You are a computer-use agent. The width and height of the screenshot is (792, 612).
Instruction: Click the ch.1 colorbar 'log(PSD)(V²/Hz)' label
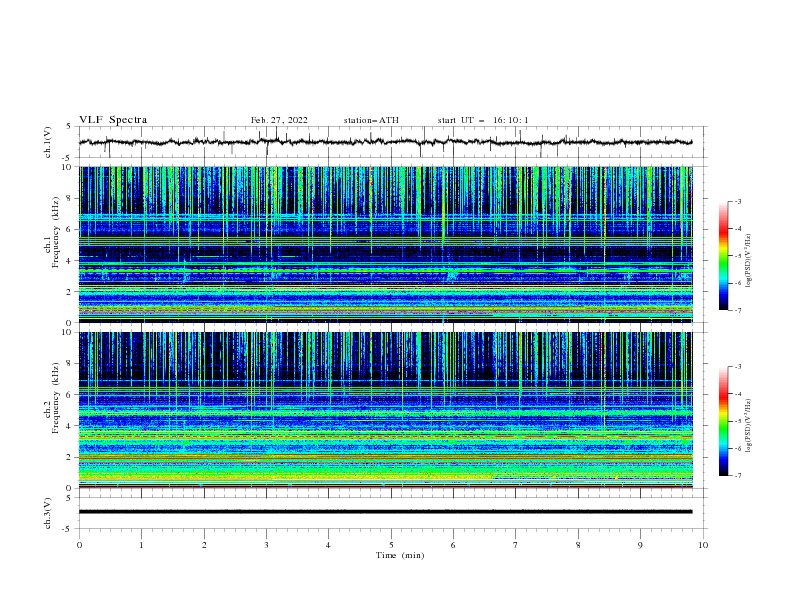coord(749,261)
